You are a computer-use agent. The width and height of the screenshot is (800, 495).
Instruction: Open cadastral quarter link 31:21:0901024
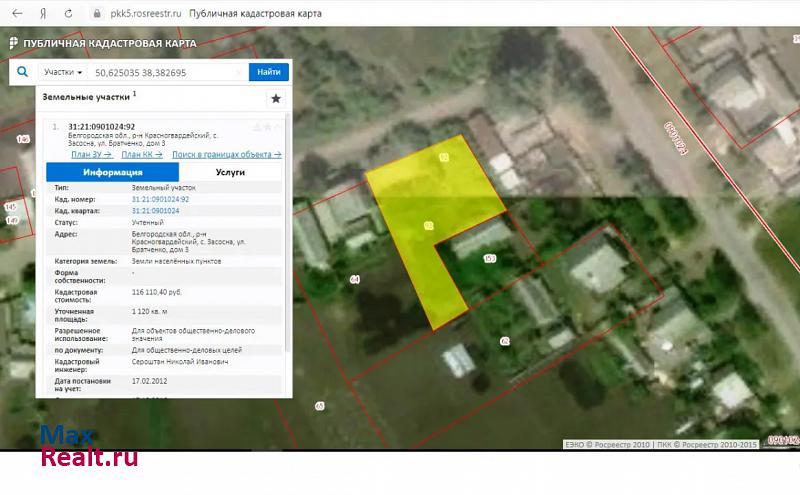pos(155,211)
